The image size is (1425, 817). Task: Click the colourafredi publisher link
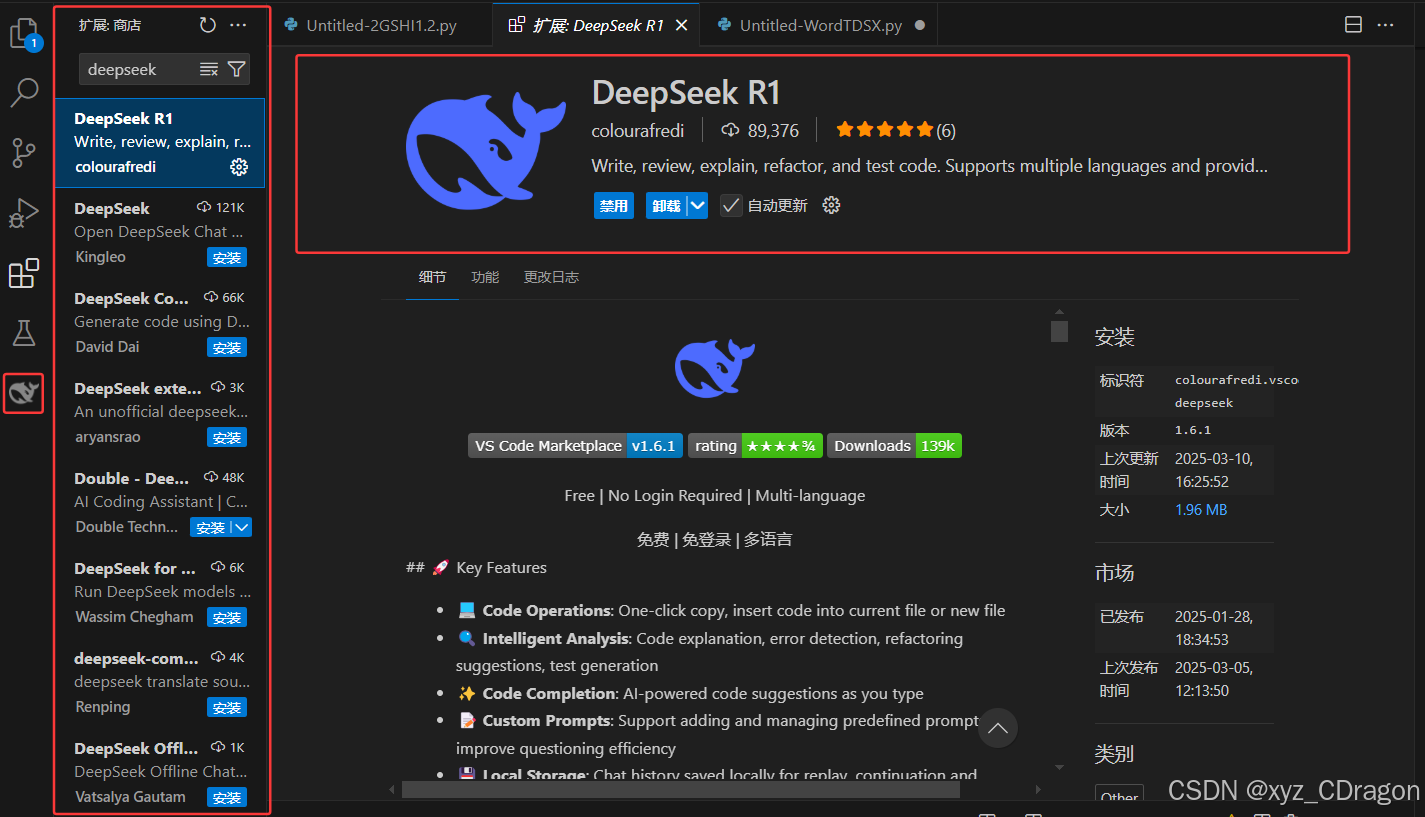pos(640,130)
